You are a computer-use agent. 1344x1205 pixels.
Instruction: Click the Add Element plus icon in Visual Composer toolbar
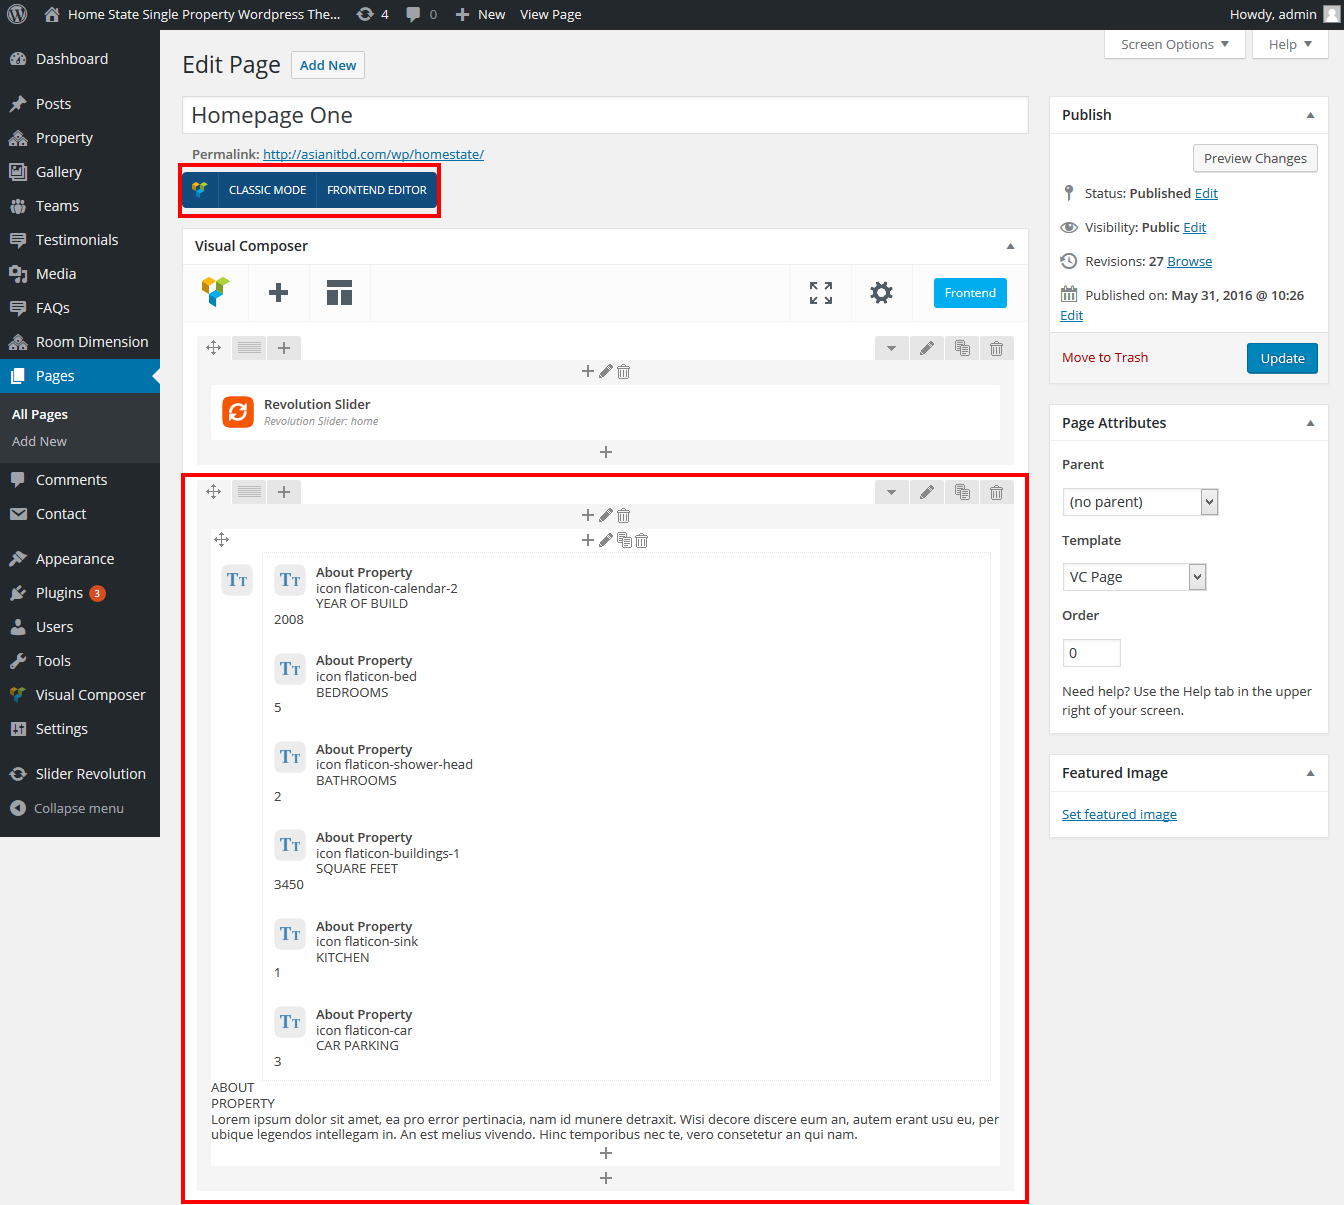click(278, 293)
